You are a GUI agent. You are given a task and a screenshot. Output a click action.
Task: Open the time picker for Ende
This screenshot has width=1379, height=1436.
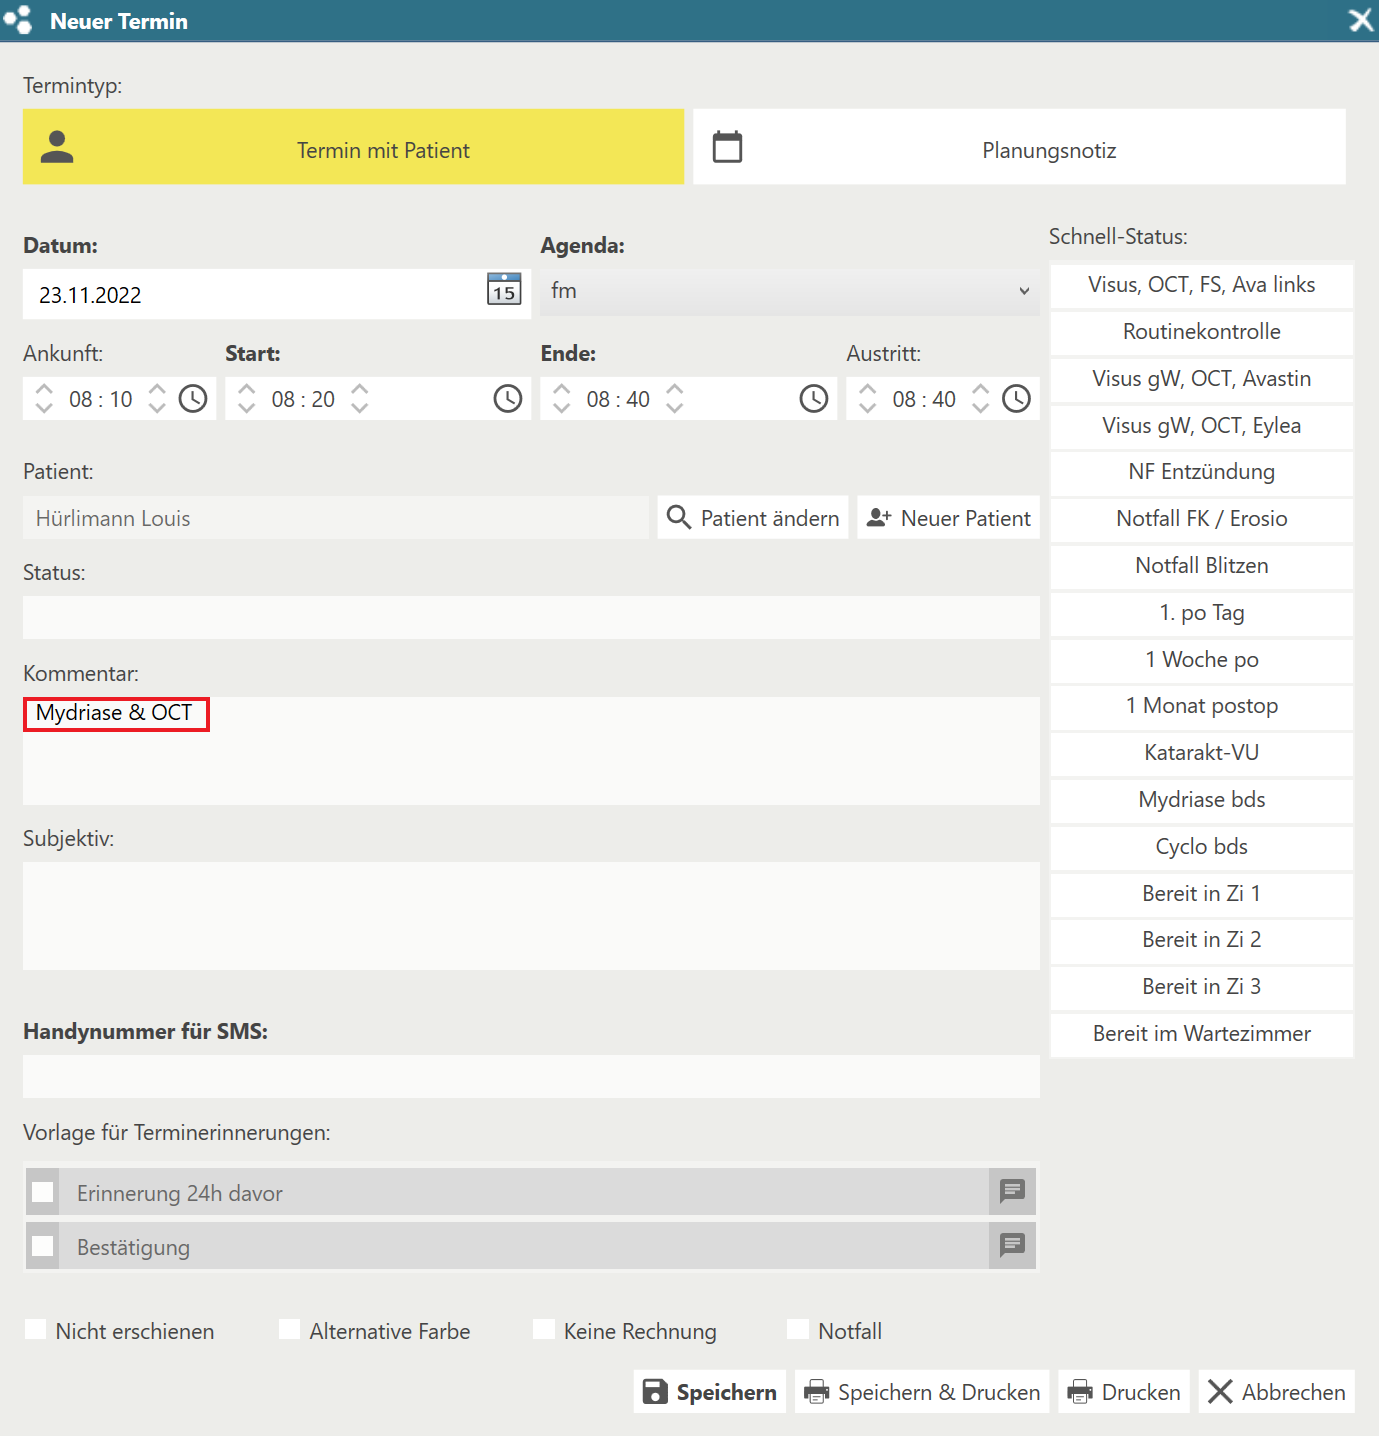[x=814, y=399]
